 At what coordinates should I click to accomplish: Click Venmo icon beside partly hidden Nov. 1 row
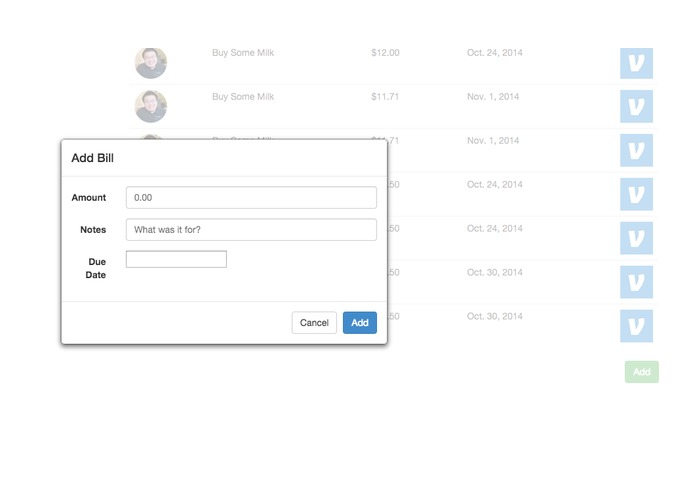point(636,150)
